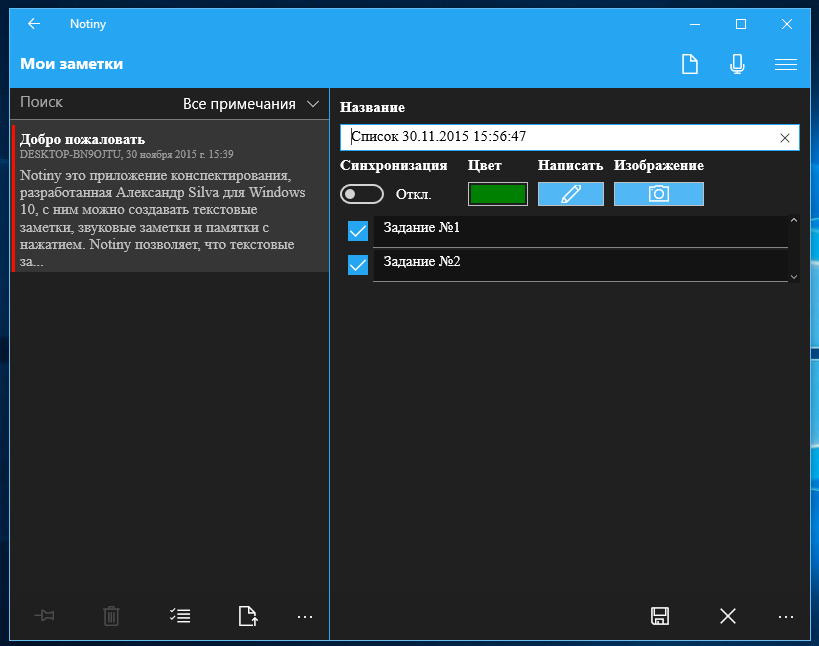Open more options in the editor bar
Image resolution: width=819 pixels, height=646 pixels.
click(786, 617)
